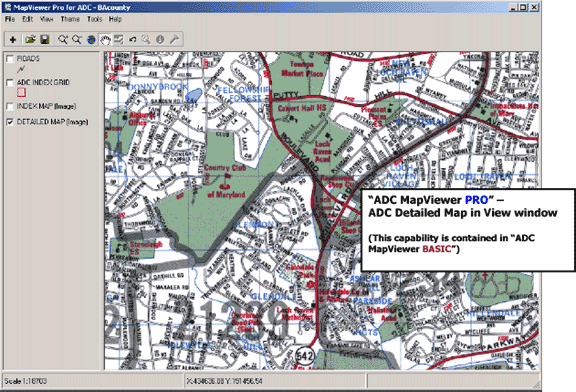Select the hand pan tool
The image size is (576, 392).
[105, 39]
